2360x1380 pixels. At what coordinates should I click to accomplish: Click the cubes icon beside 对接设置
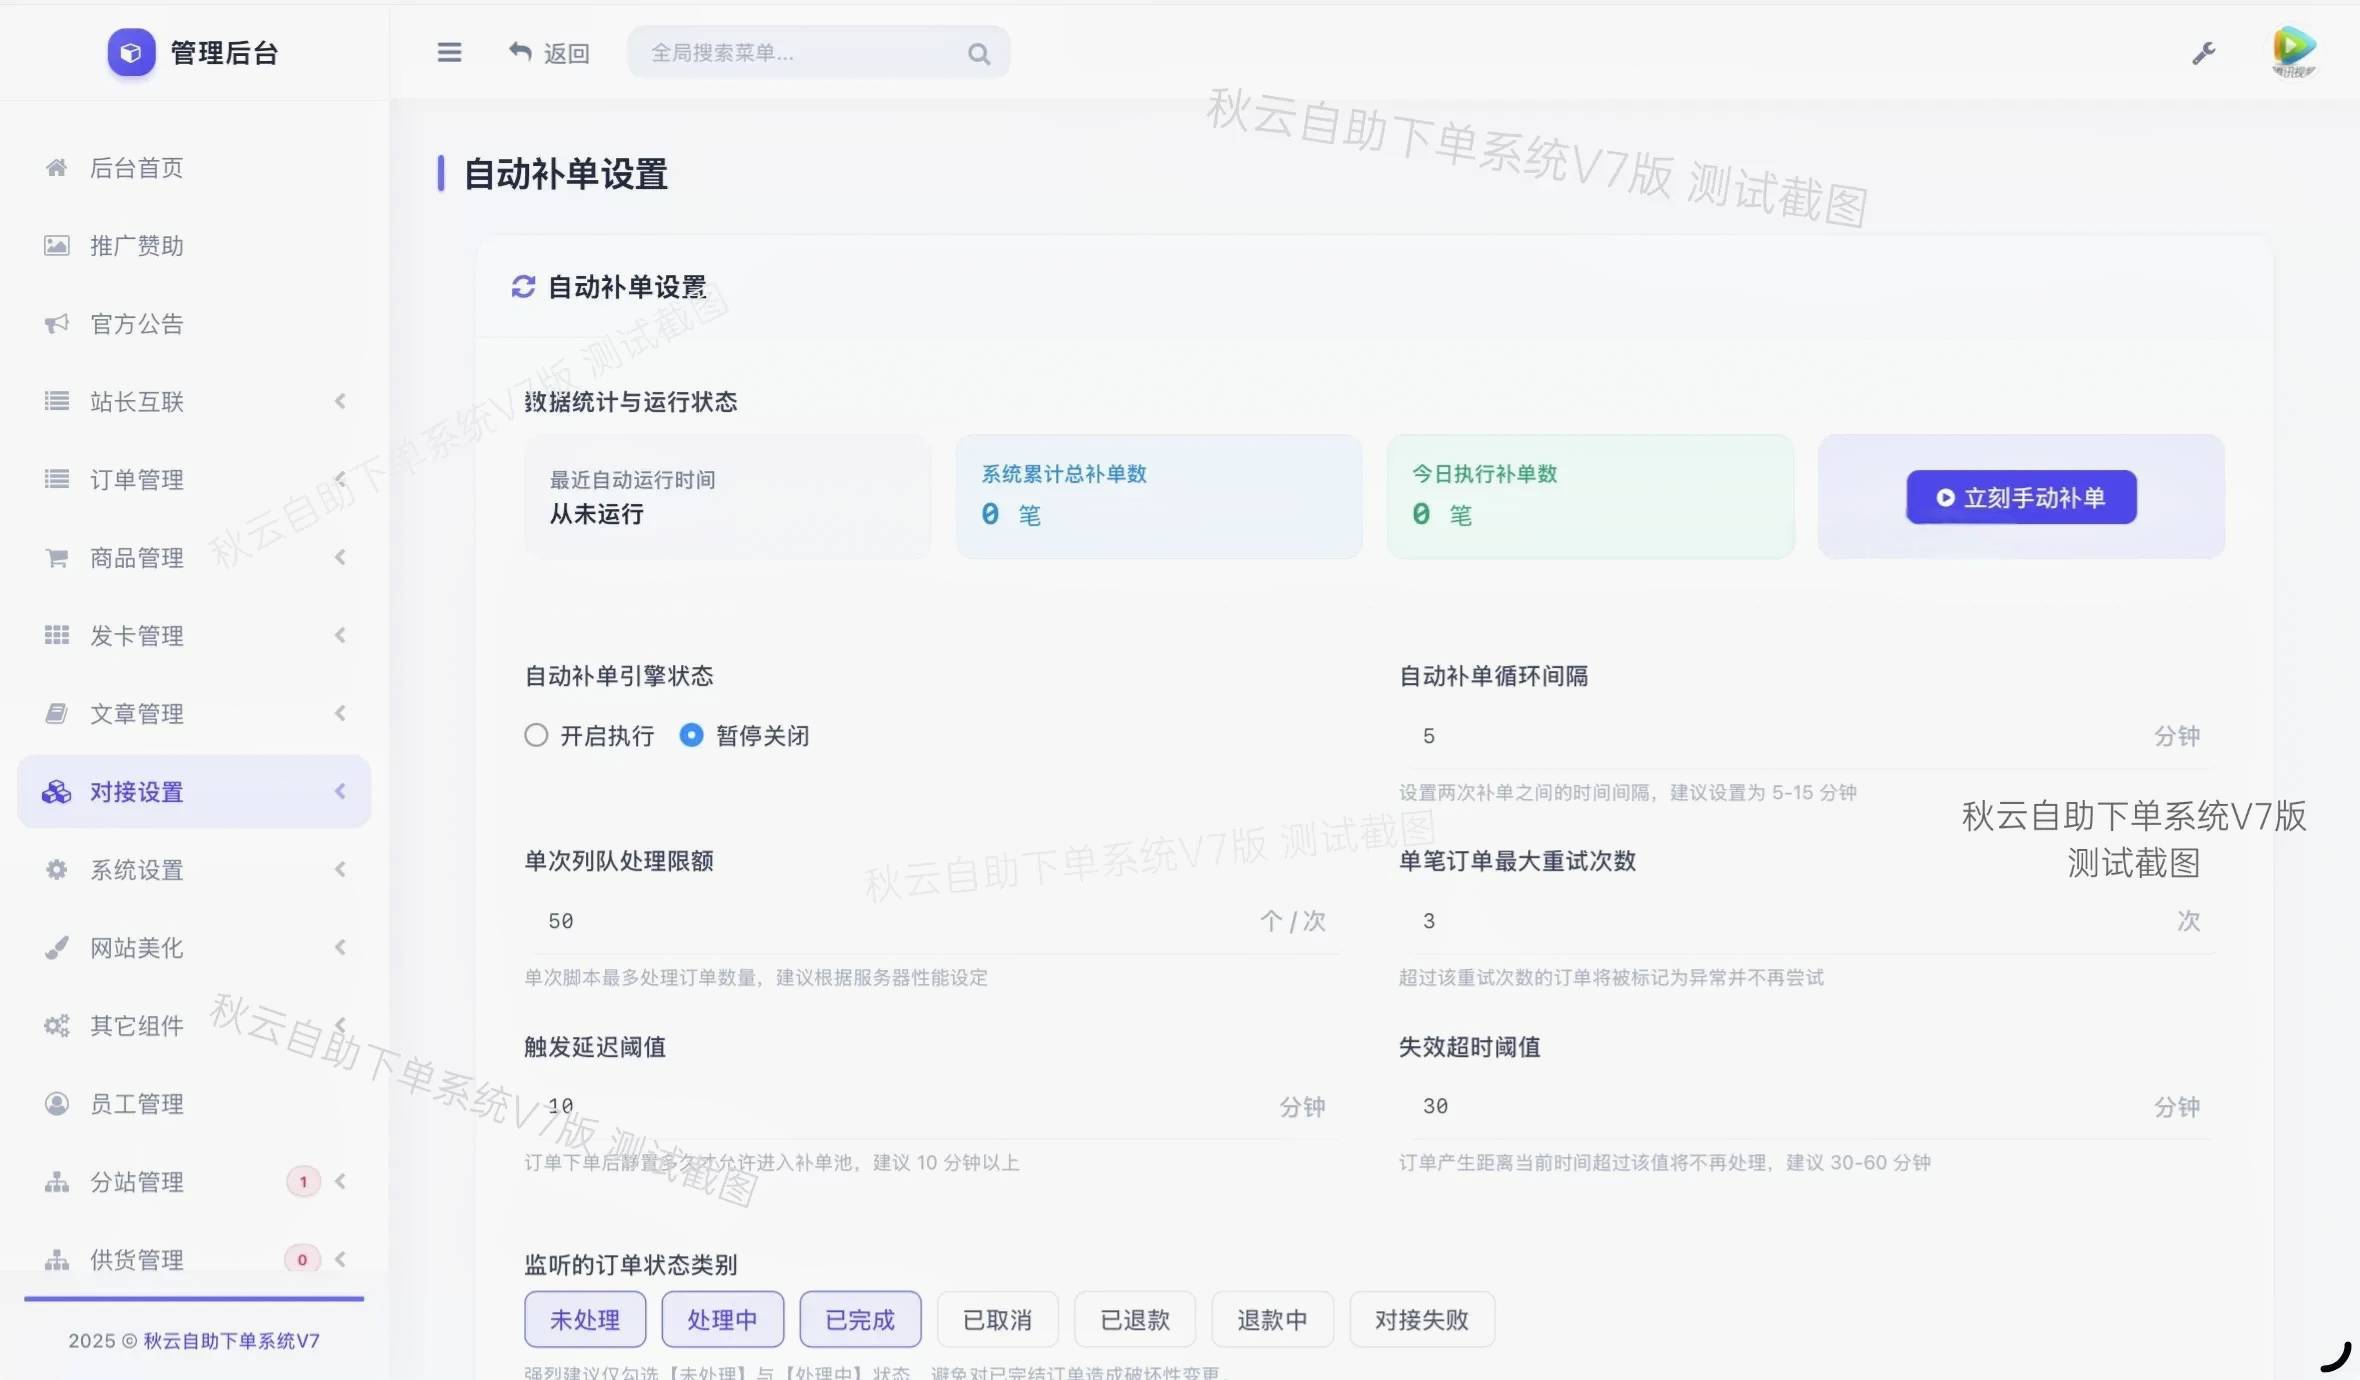point(56,791)
